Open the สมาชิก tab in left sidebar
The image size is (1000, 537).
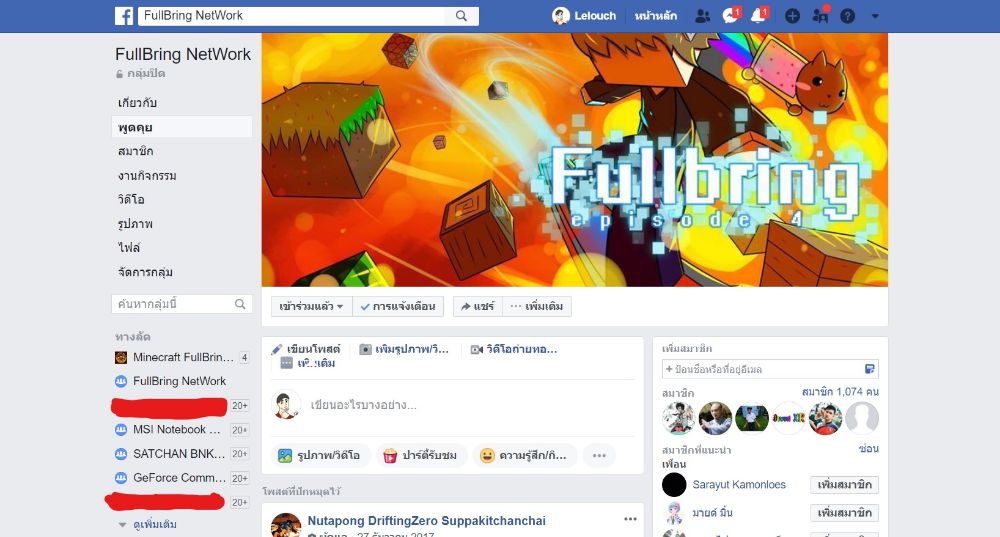click(x=136, y=151)
